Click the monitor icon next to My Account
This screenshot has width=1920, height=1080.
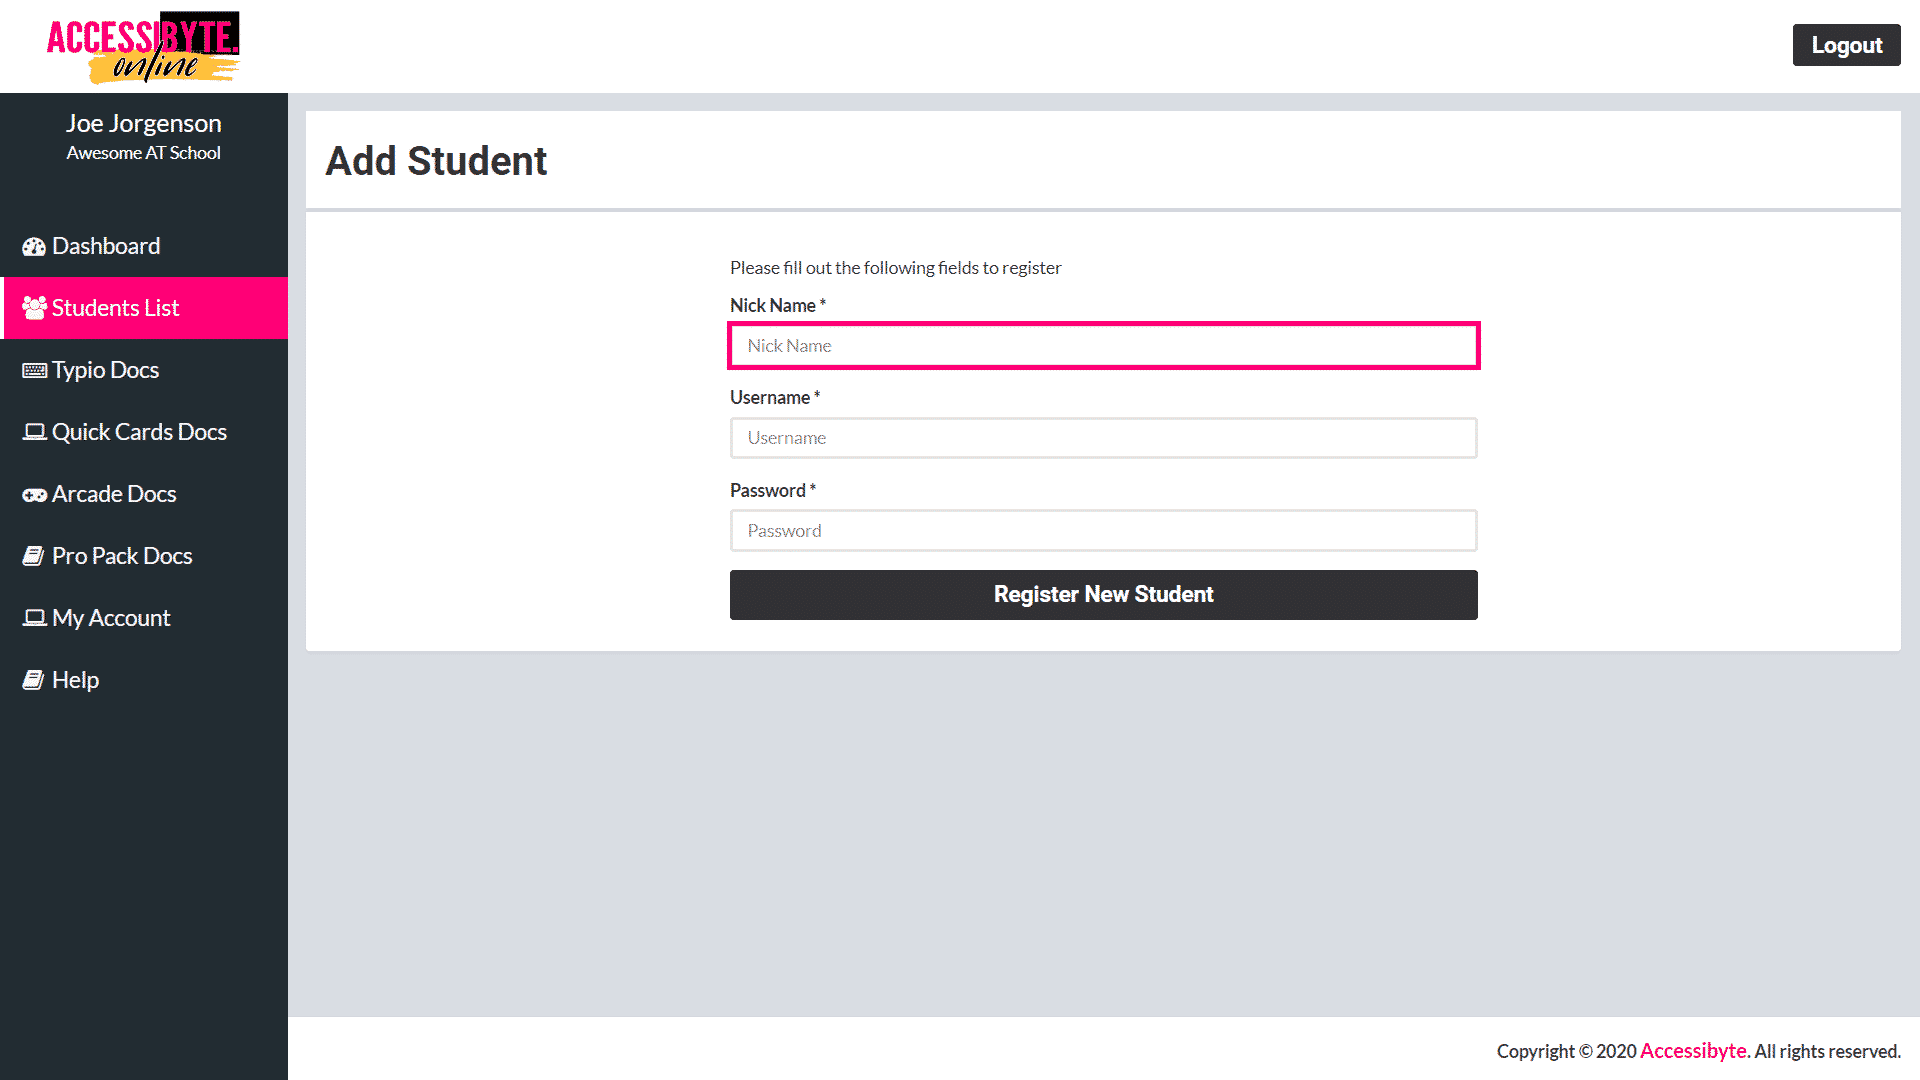35,618
